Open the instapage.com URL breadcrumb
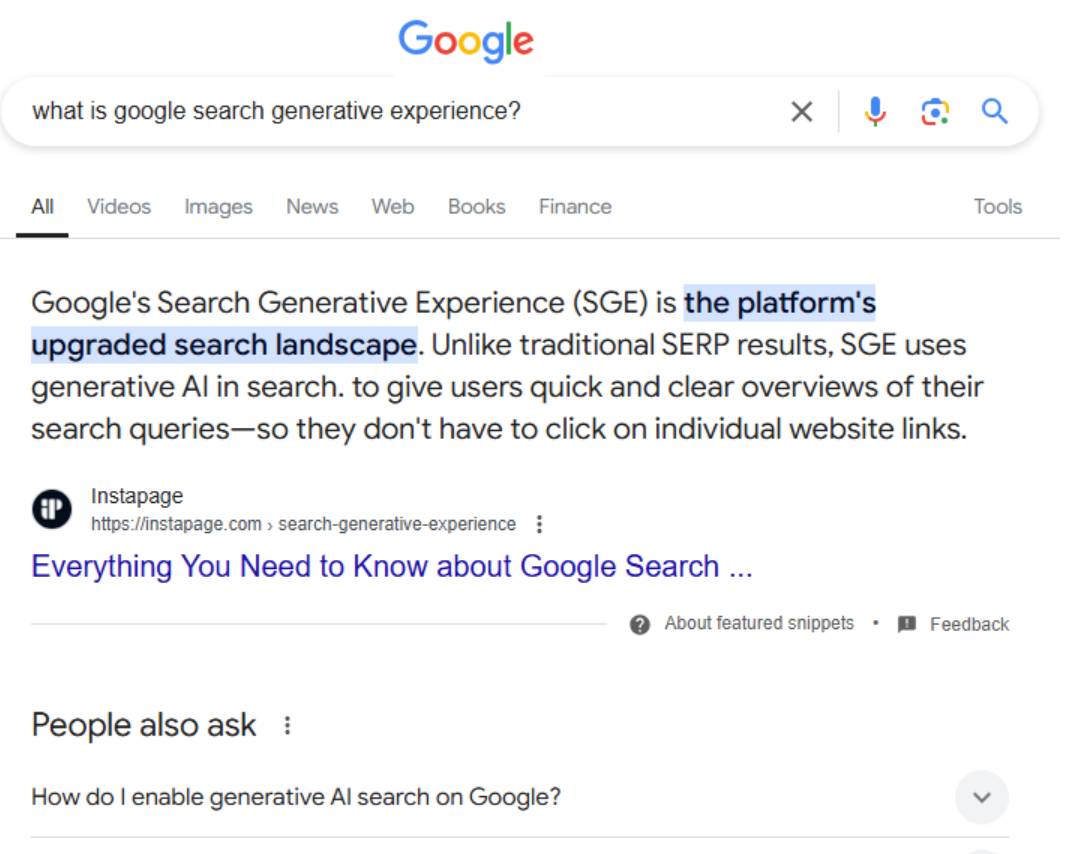Viewport: 1065px width, 854px height. click(303, 524)
